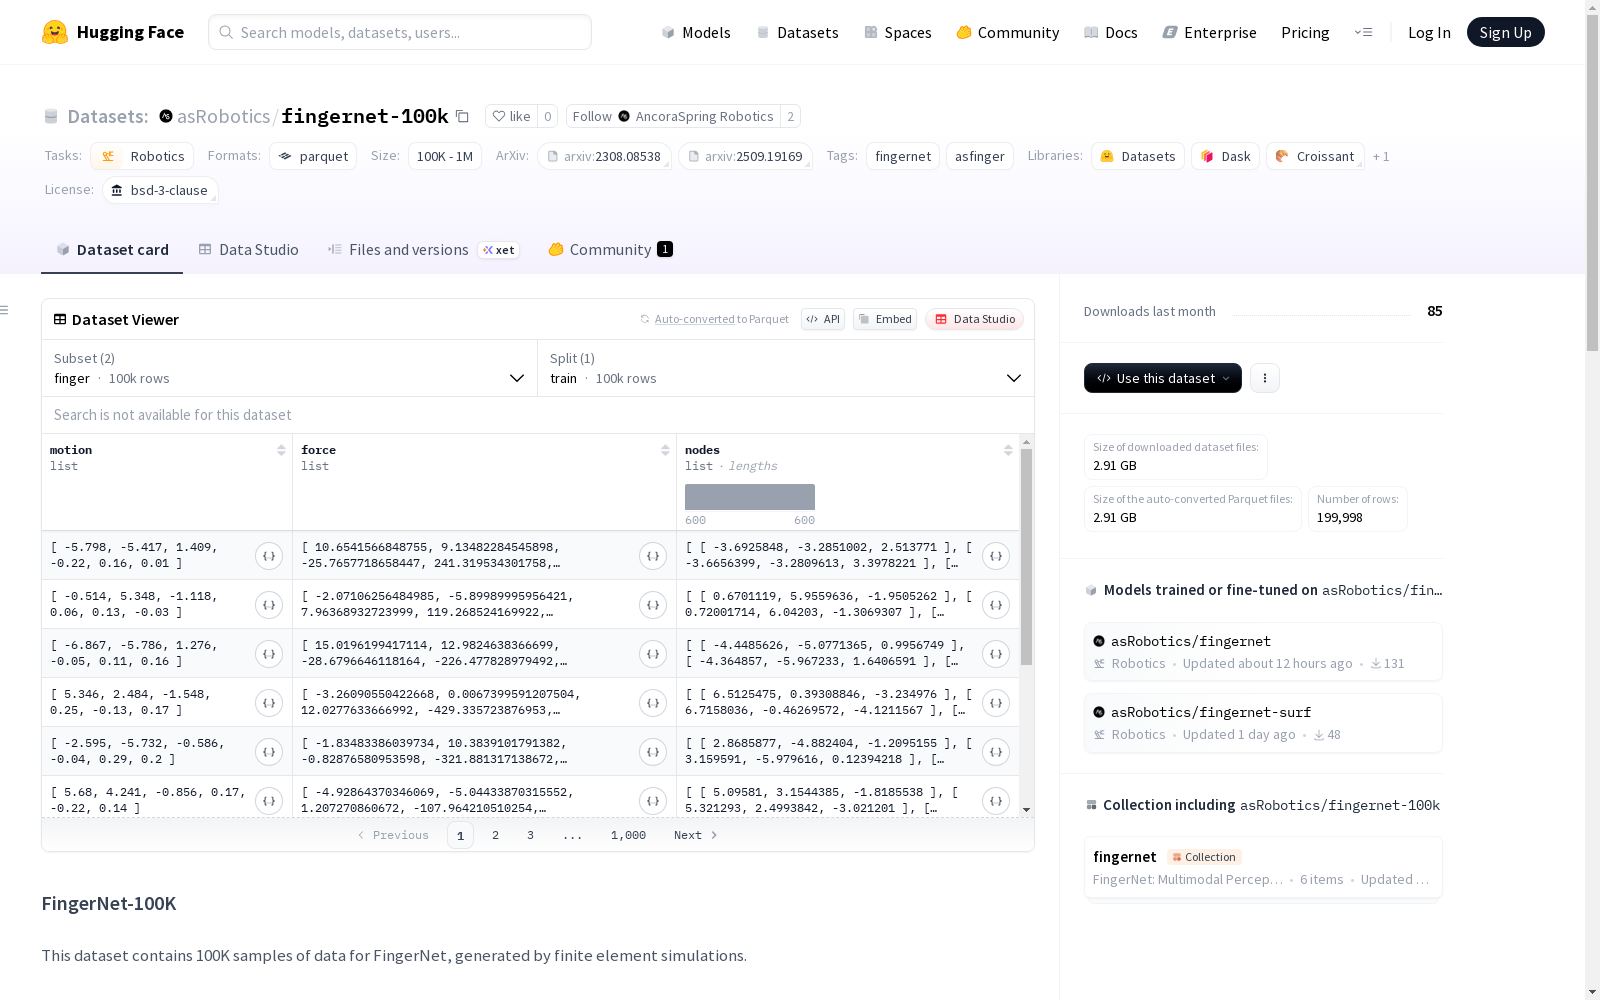The image size is (1600, 1000).
Task: Expand the nodes cell starting with 6.5125475
Action: pos(996,703)
